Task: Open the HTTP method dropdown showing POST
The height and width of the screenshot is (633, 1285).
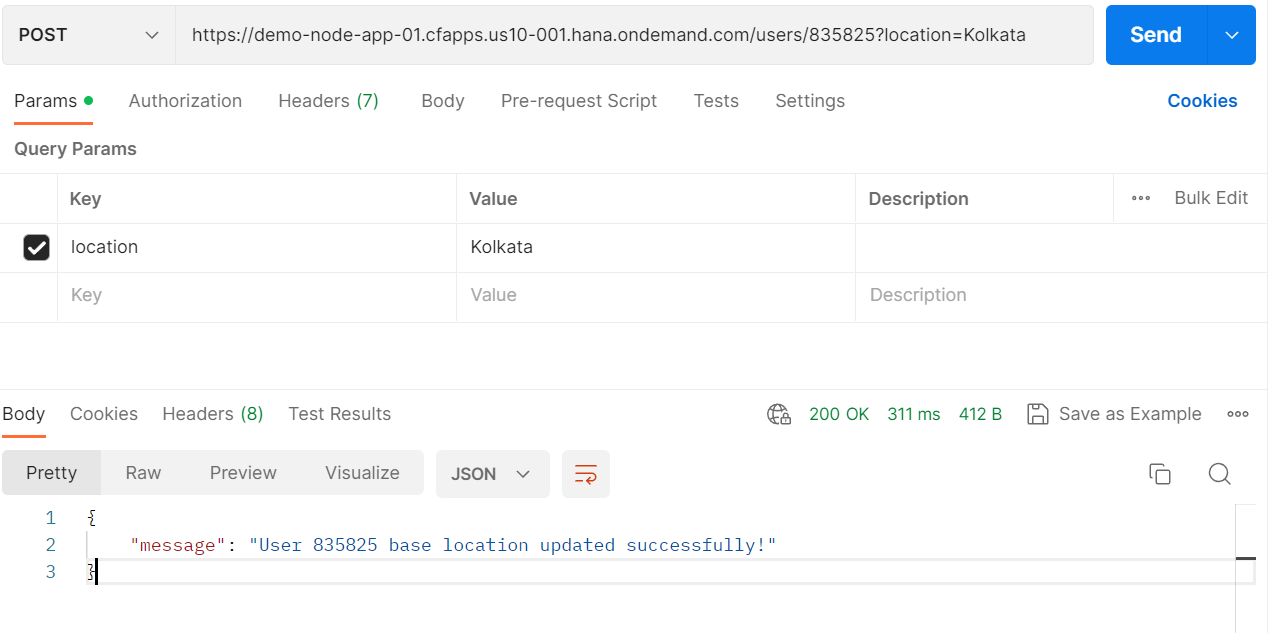Action: [87, 34]
